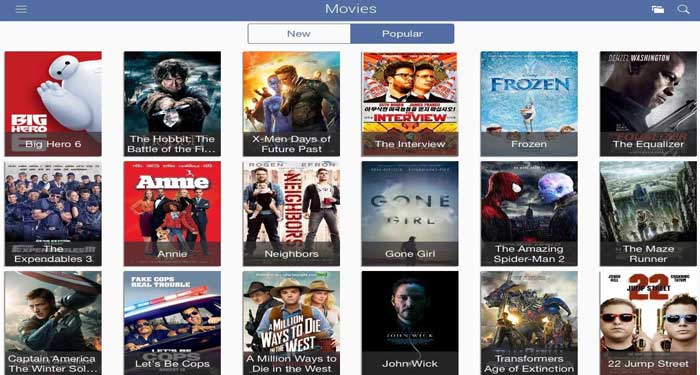Open The Expendables 3 poster
Screen dimensions: 700x375
pos(53,213)
